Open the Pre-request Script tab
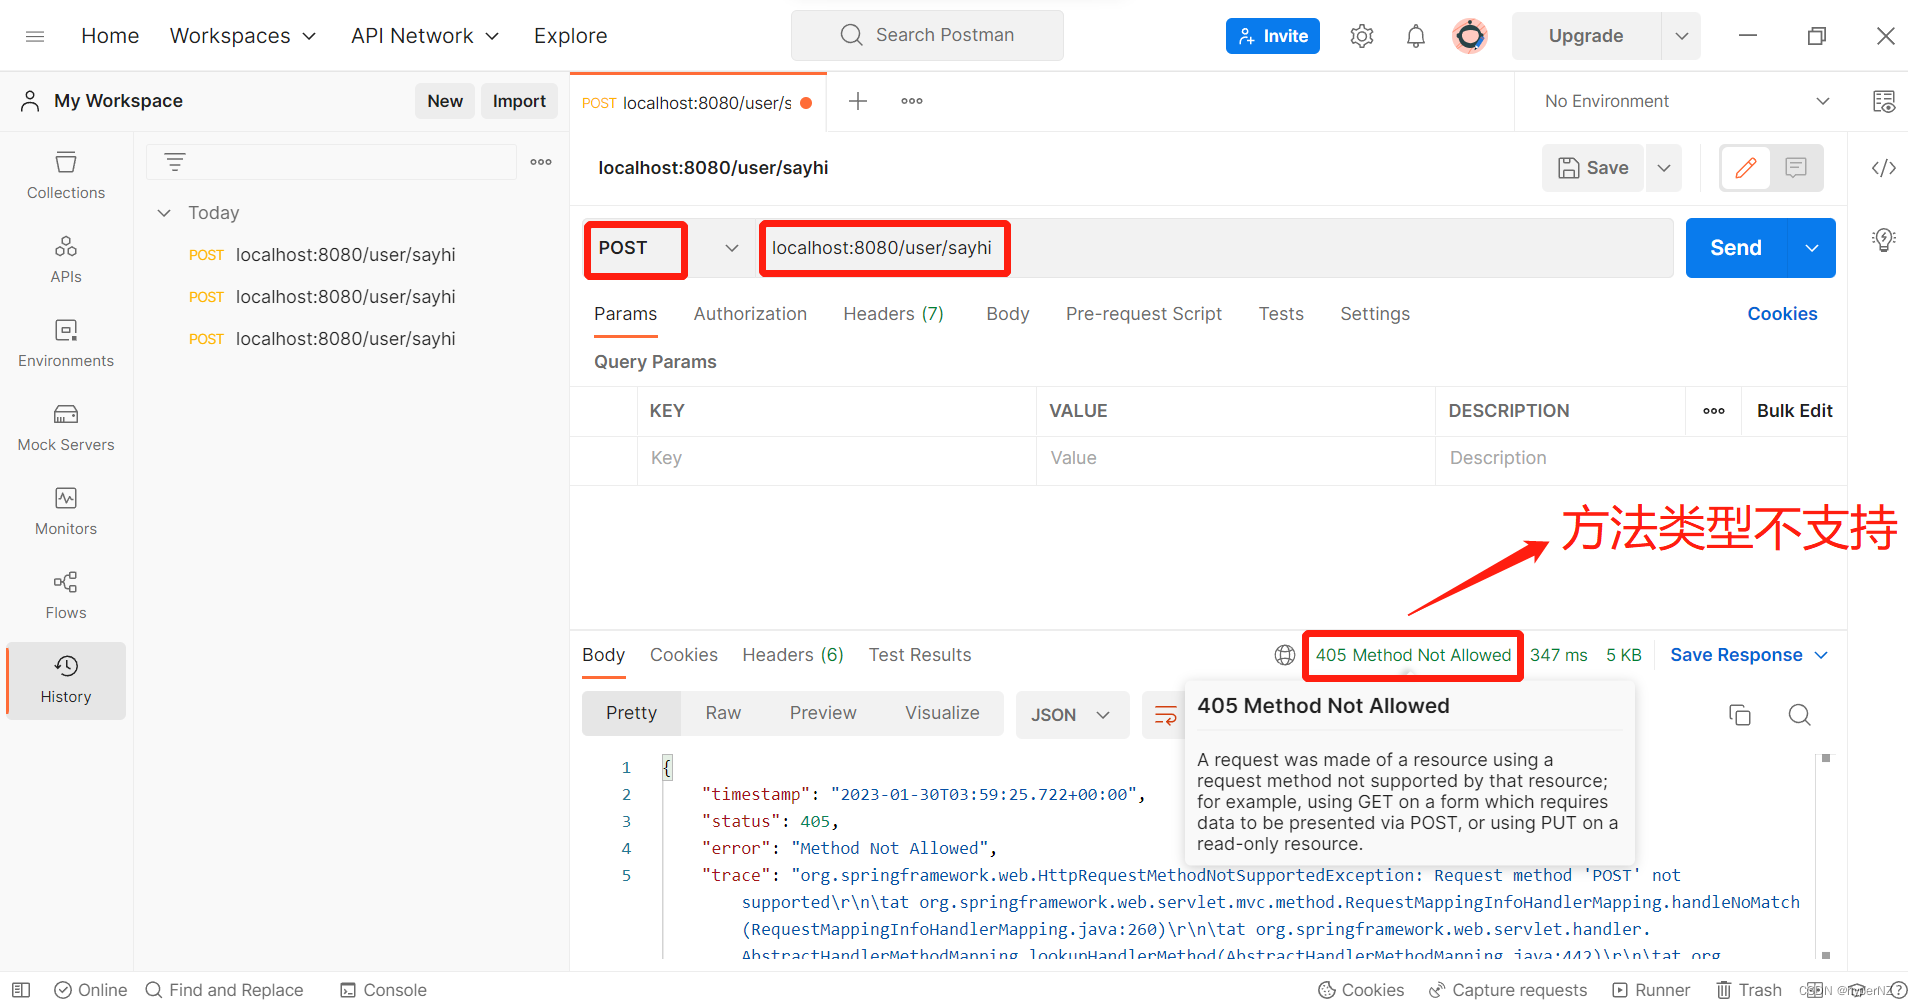This screenshot has height=1007, width=1908. 1143,314
